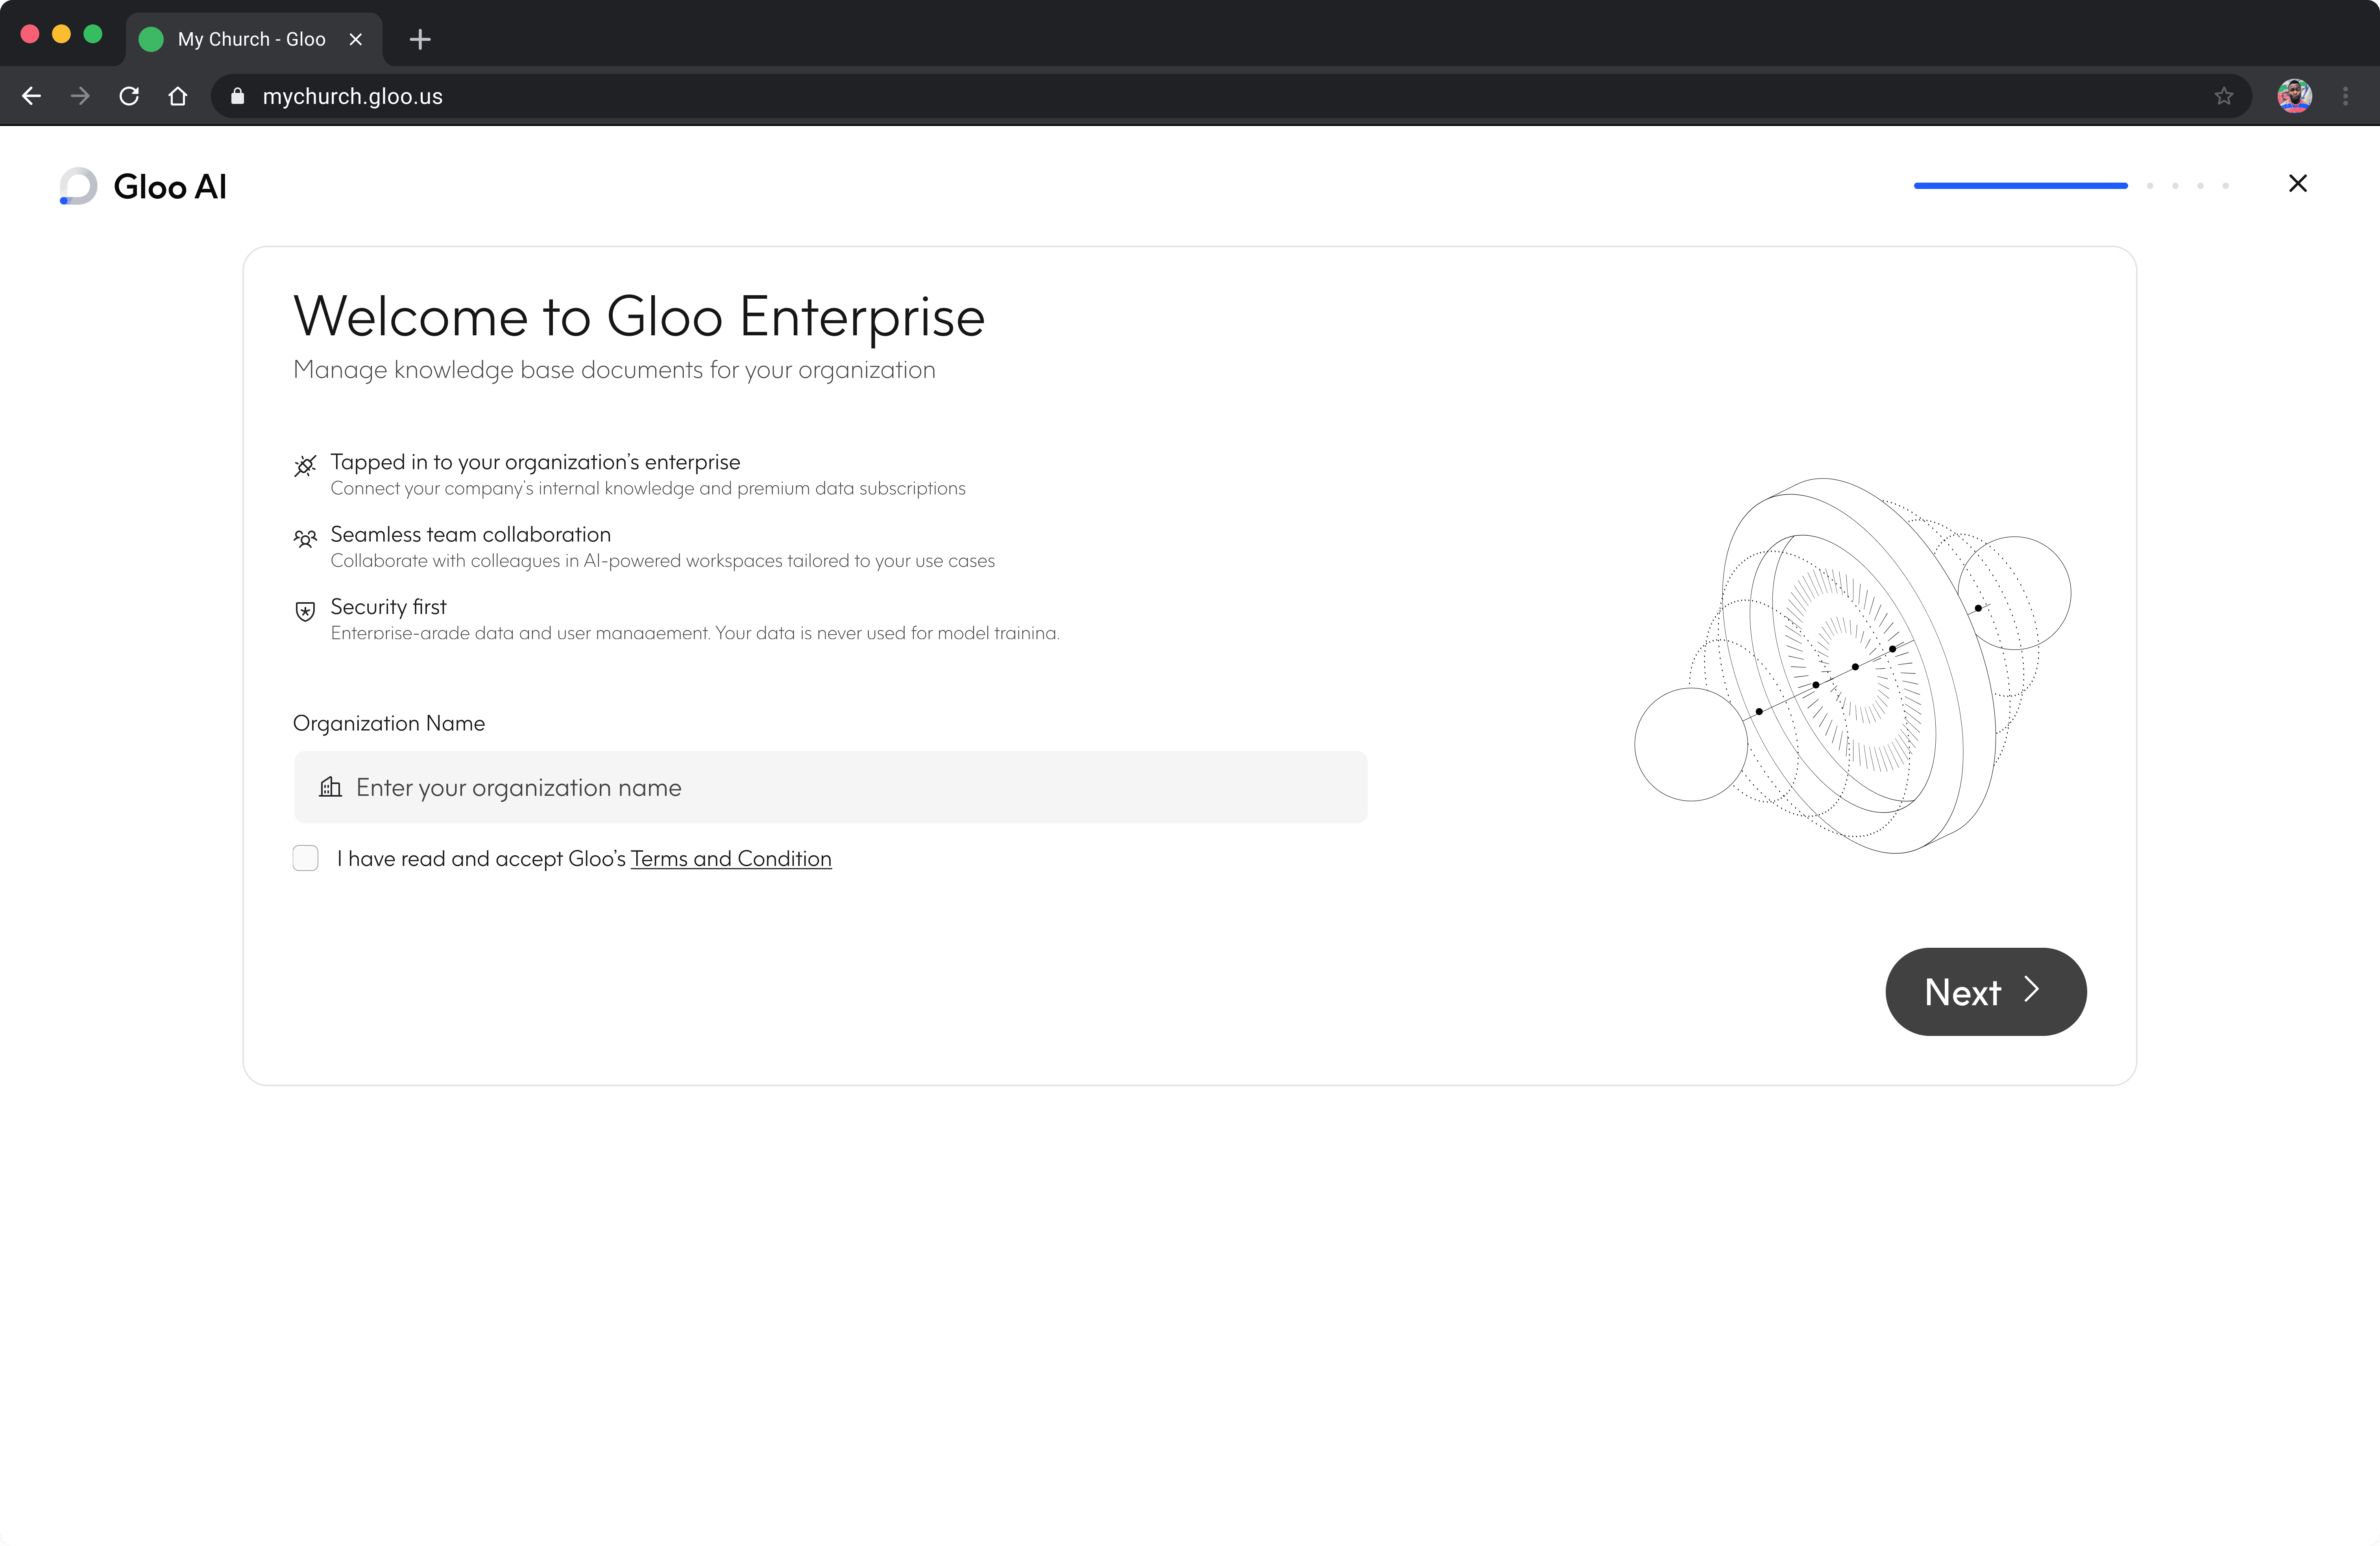Open Chrome three-dot menu

click(2345, 96)
